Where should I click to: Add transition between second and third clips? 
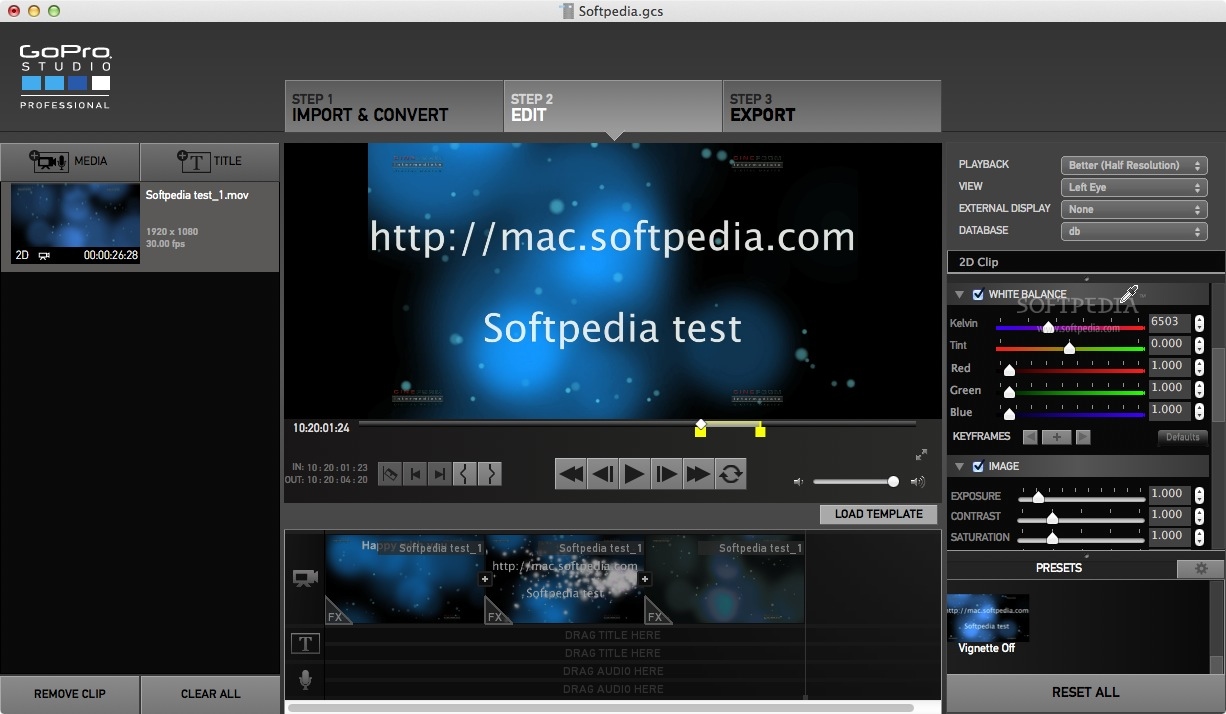pyautogui.click(x=645, y=579)
